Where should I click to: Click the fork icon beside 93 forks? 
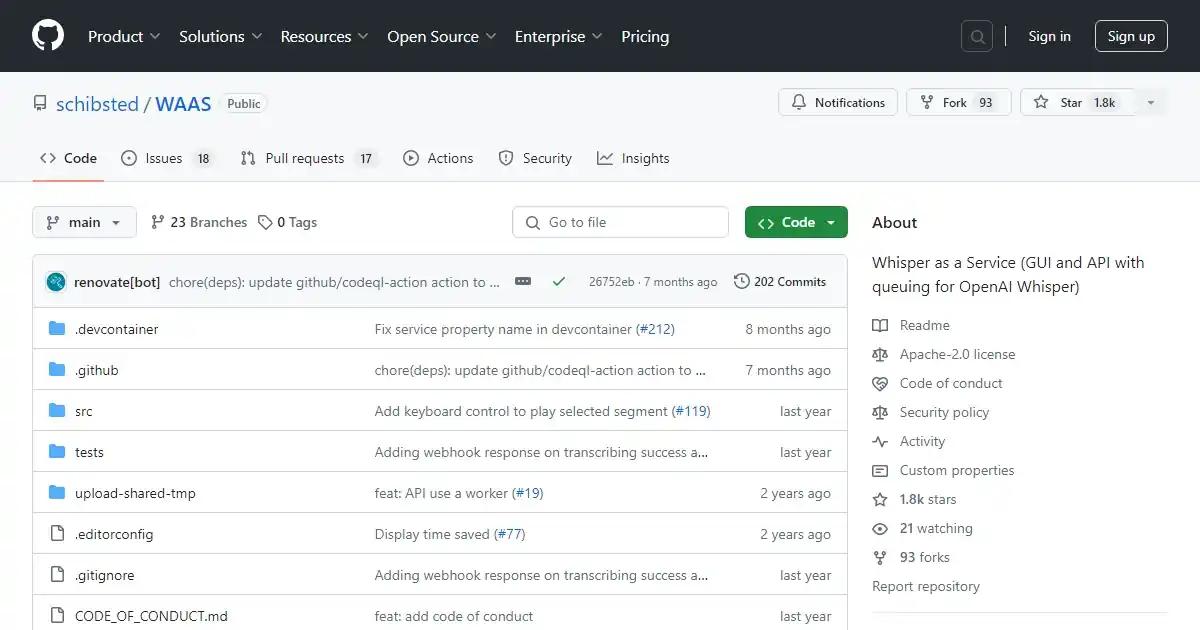(x=880, y=557)
